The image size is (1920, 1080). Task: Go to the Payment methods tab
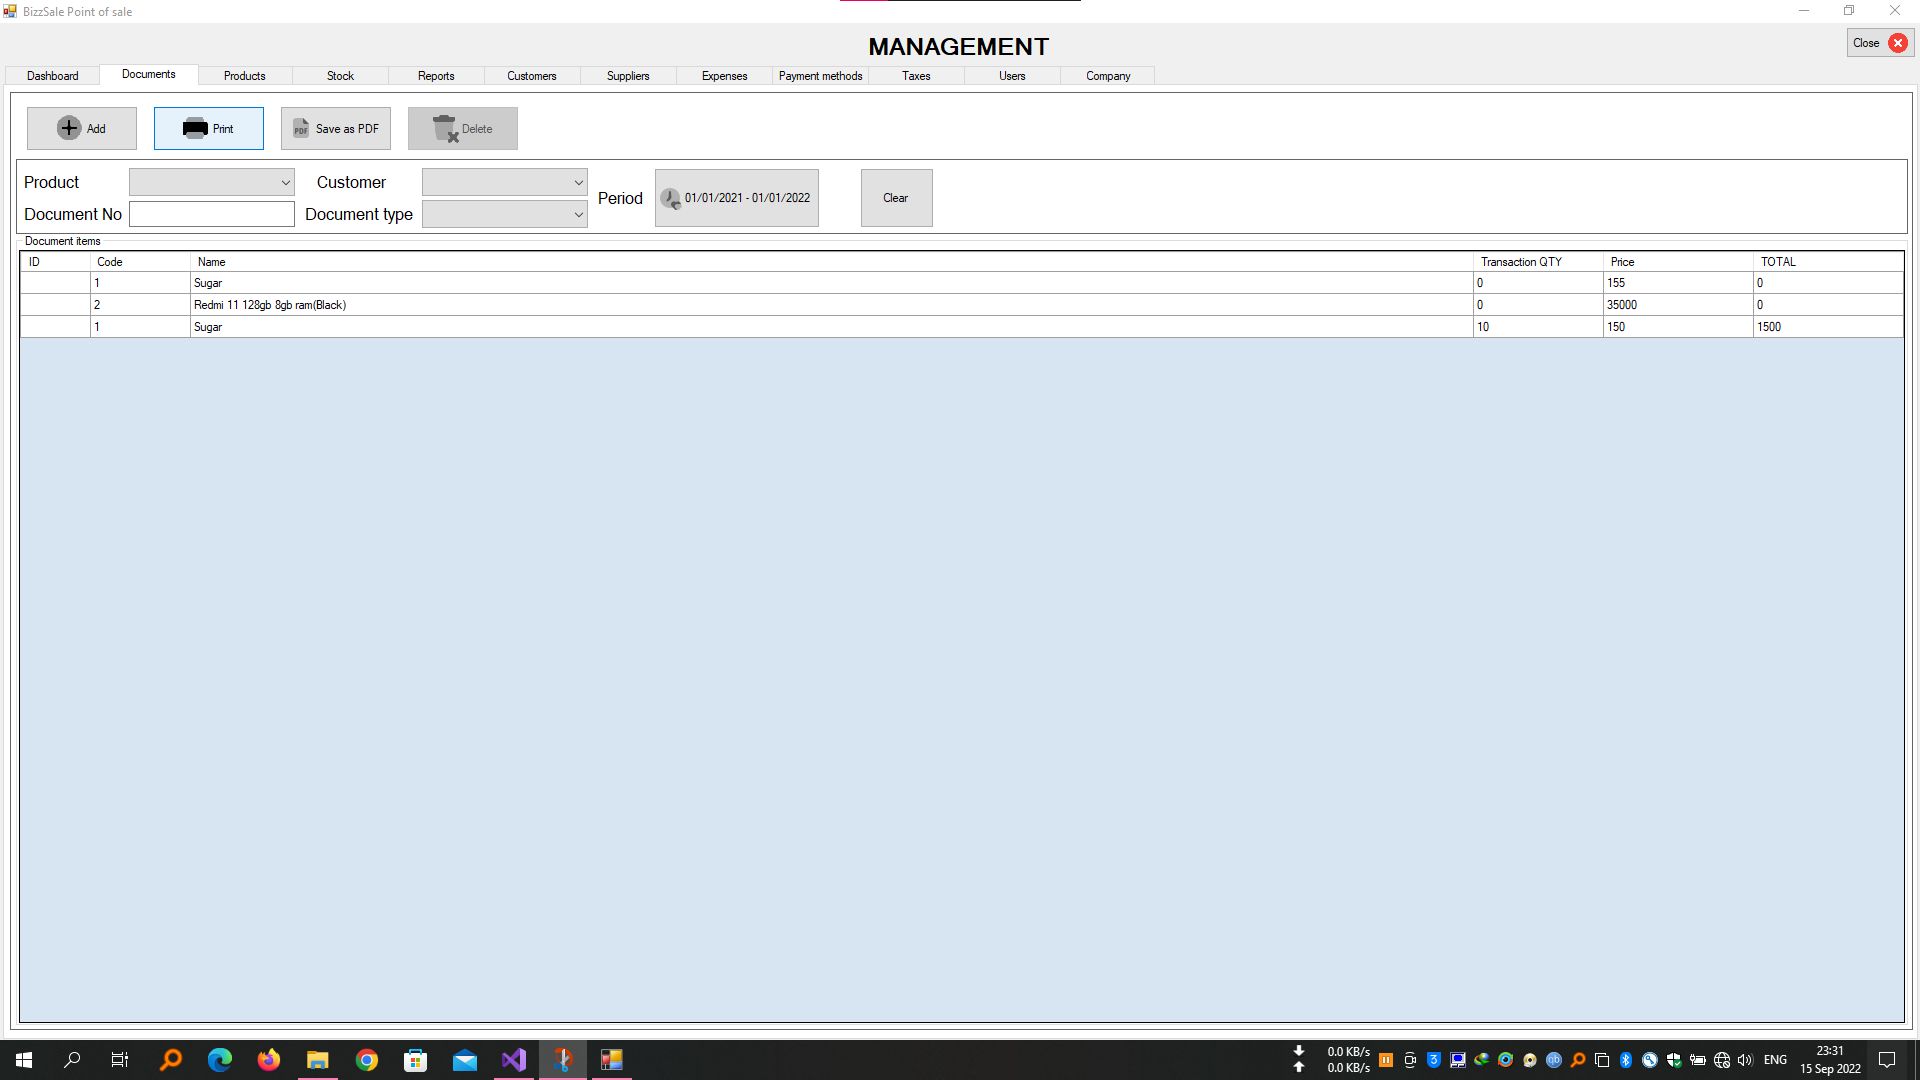coord(820,76)
